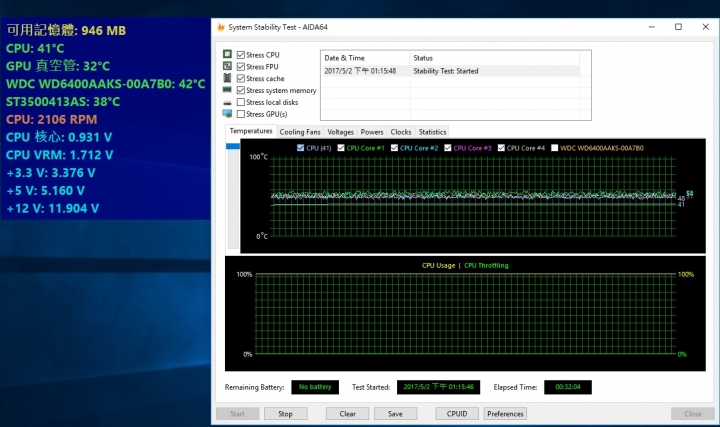The image size is (720, 427).
Task: Click the CPU 41°C sensor reading
Action: click(x=35, y=48)
